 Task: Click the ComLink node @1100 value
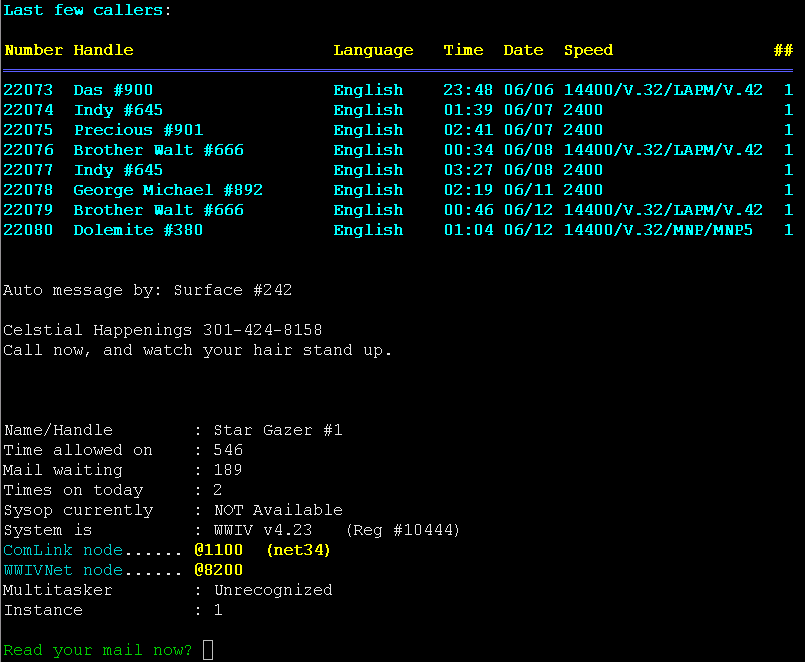click(x=218, y=550)
